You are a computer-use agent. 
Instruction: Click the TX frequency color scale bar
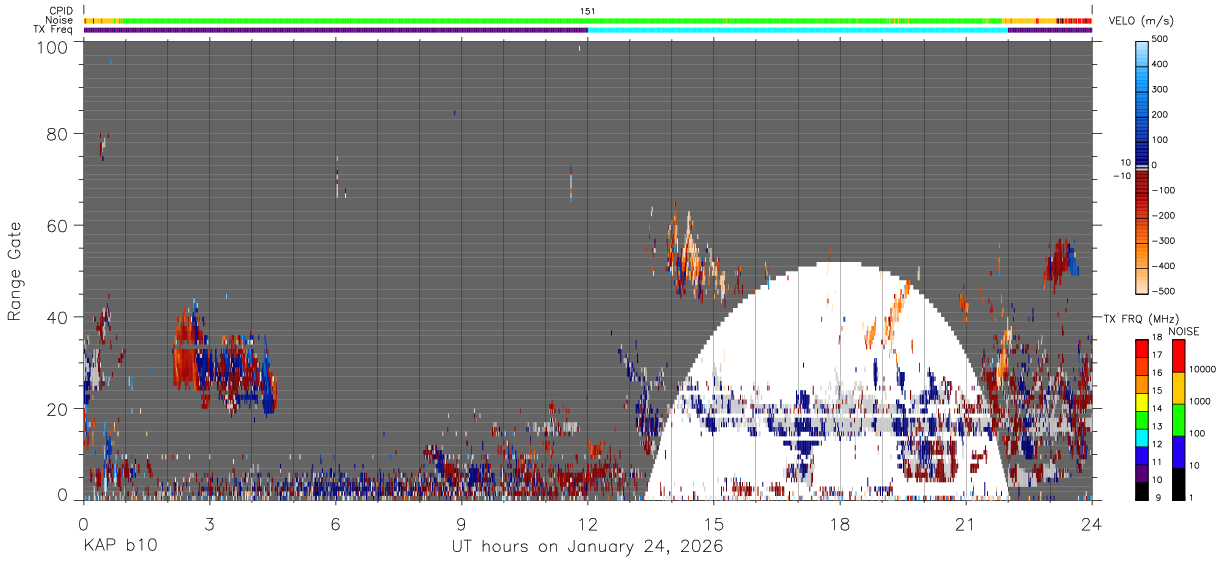(x=1142, y=419)
